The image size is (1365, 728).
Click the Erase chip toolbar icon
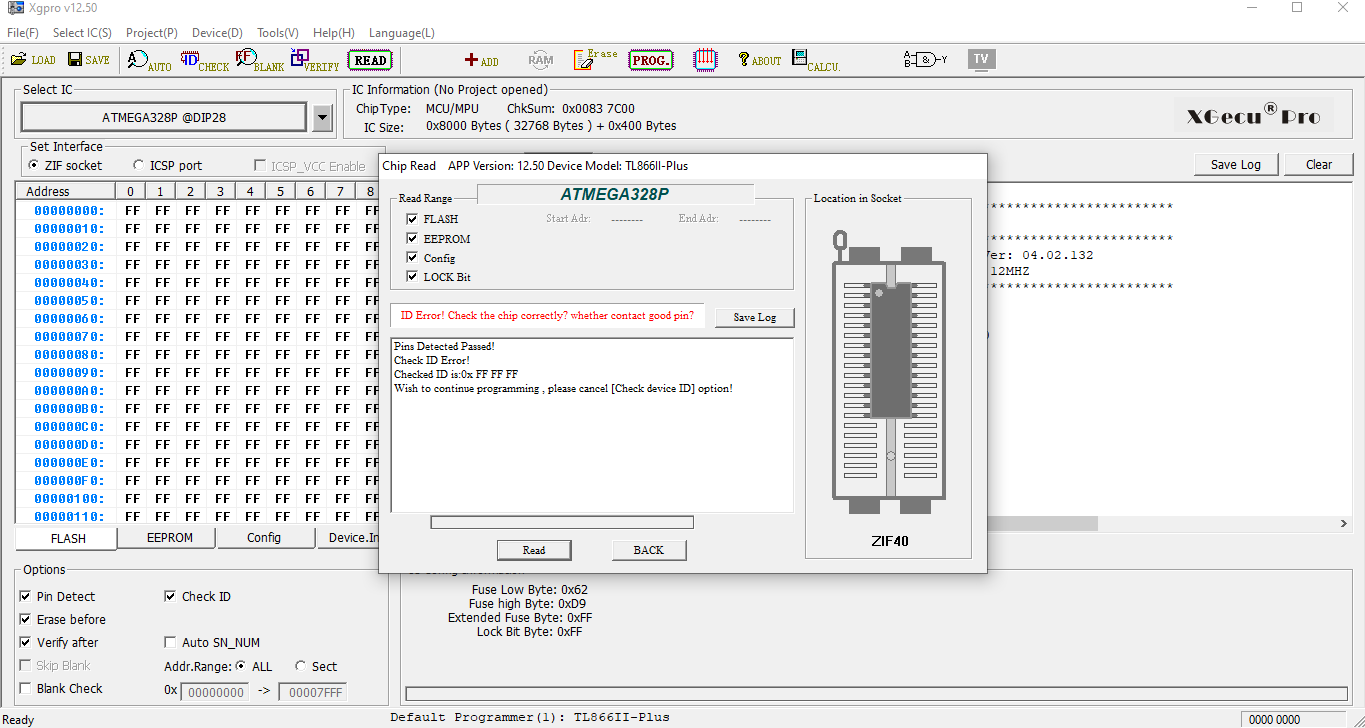[x=595, y=60]
